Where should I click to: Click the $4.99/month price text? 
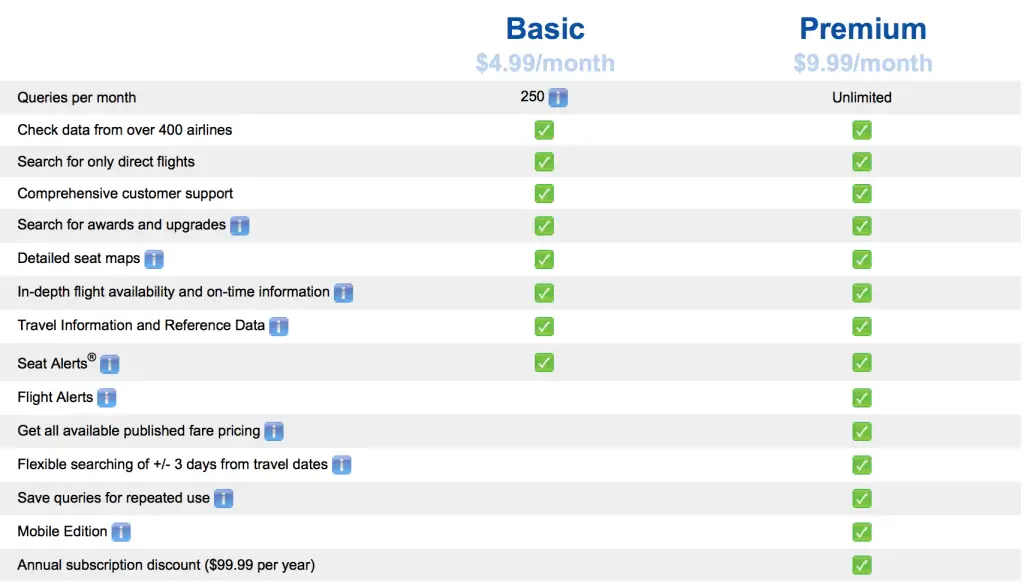click(545, 63)
